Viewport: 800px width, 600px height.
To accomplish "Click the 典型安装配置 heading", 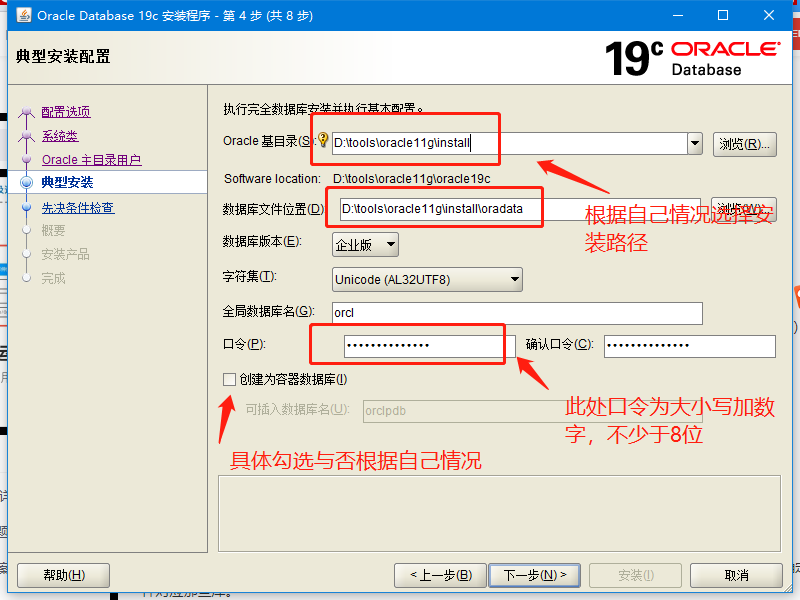I will pos(63,56).
